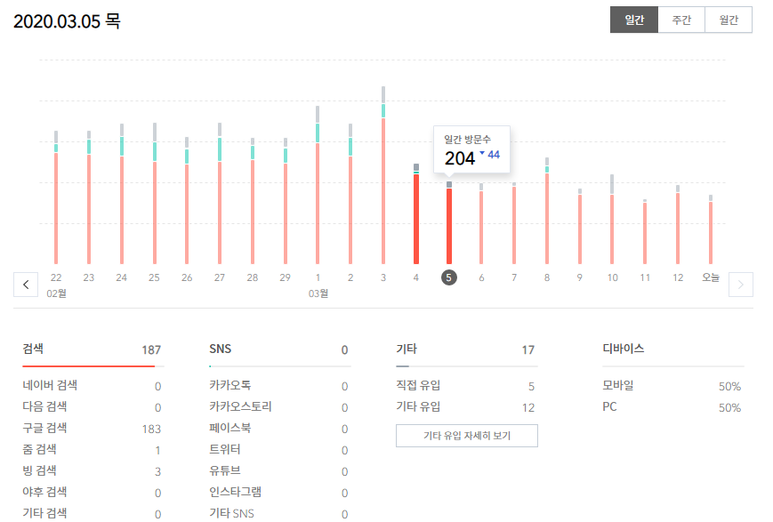
Task: Select the bar for March 2
Action: 351,194
